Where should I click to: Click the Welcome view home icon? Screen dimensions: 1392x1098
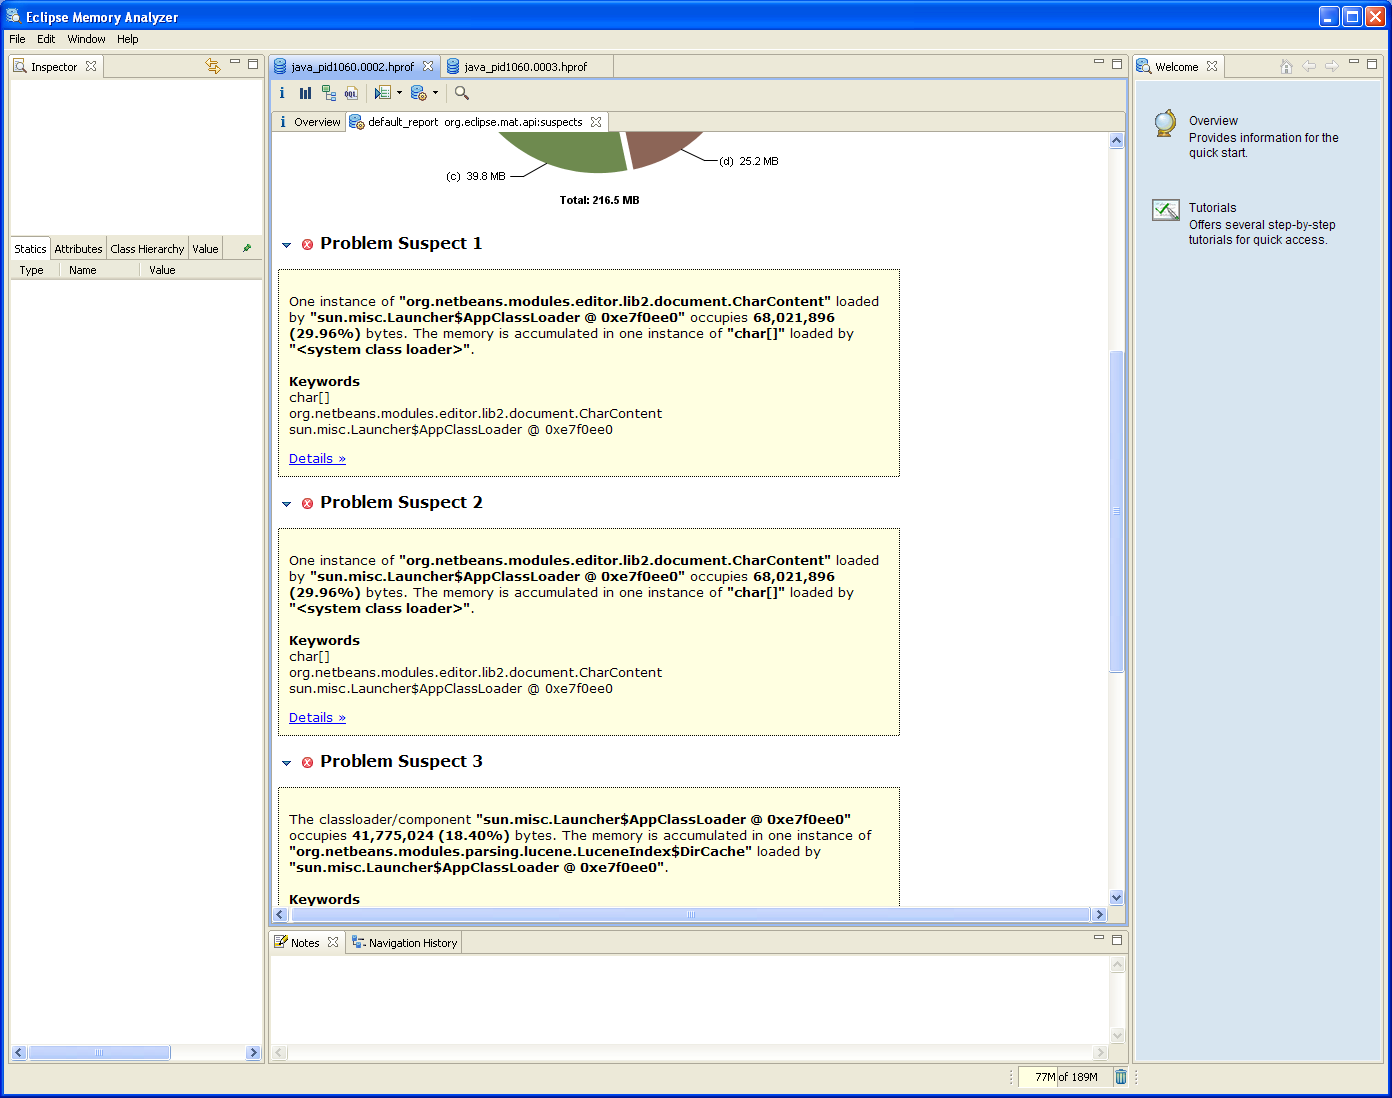1286,66
